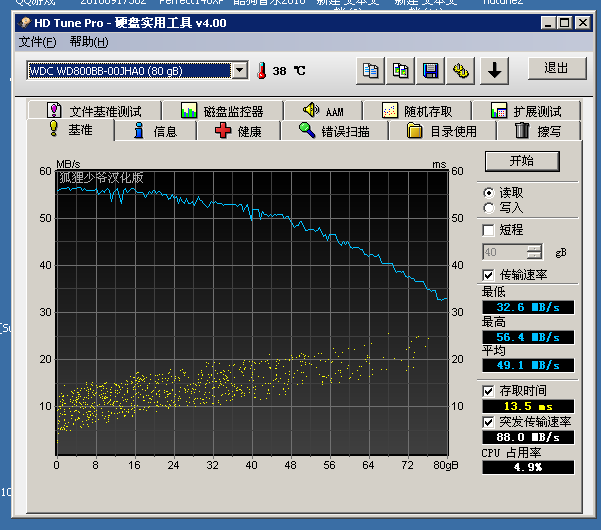The image size is (601, 530).
Task: Click the 4.9% CPU usage value
Action: (x=528, y=467)
